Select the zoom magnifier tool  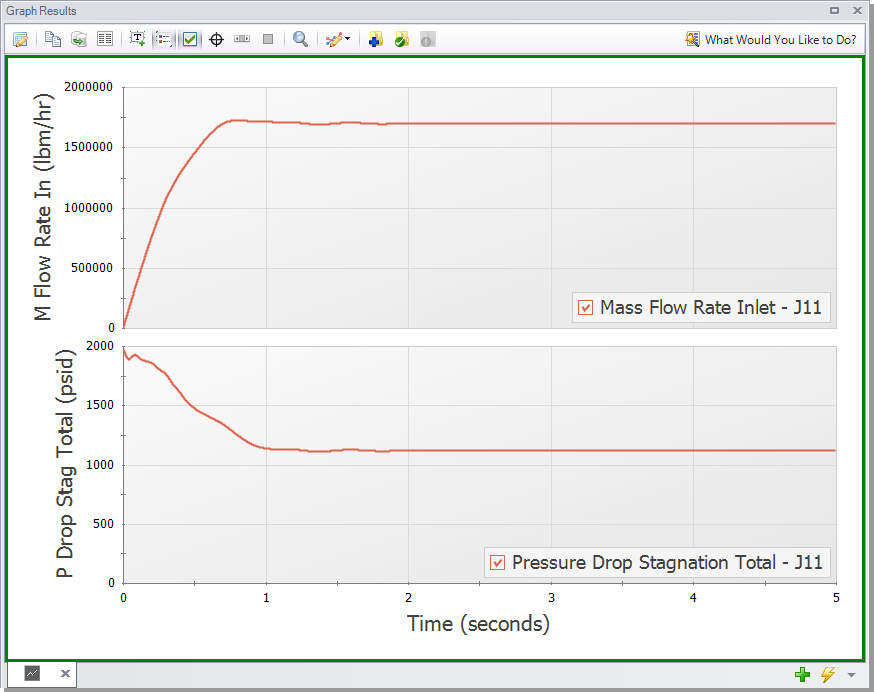(x=299, y=39)
